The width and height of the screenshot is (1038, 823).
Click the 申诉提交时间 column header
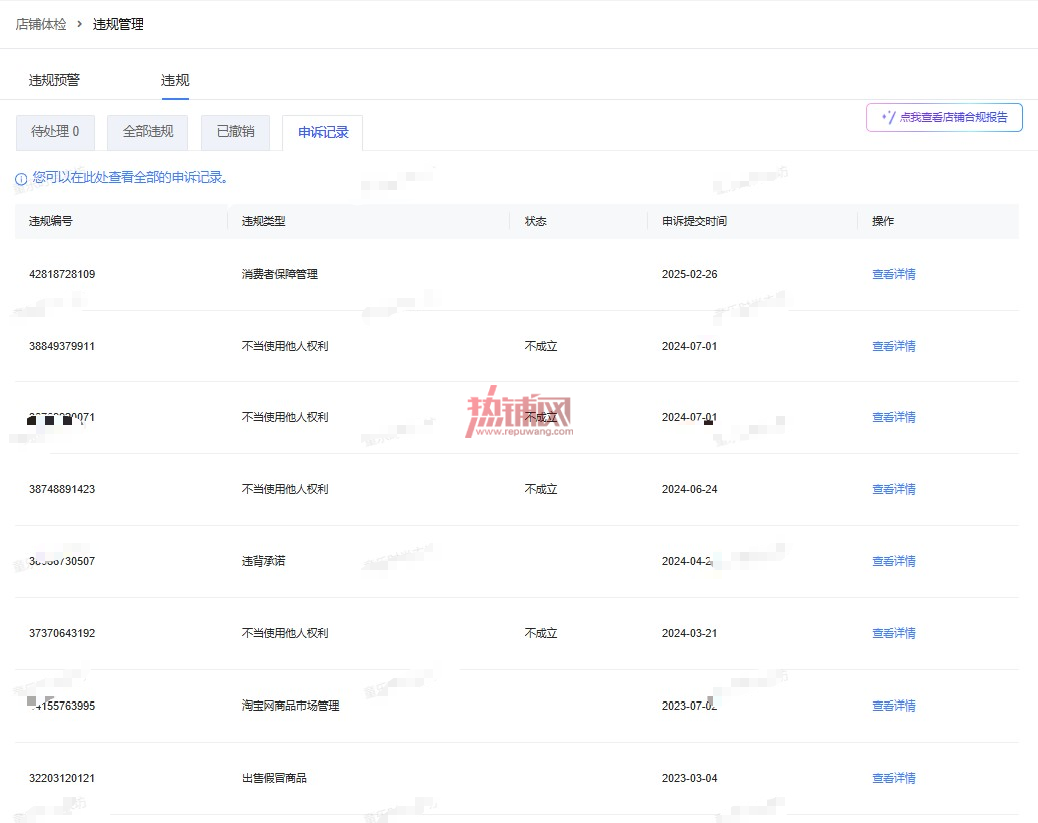[694, 221]
